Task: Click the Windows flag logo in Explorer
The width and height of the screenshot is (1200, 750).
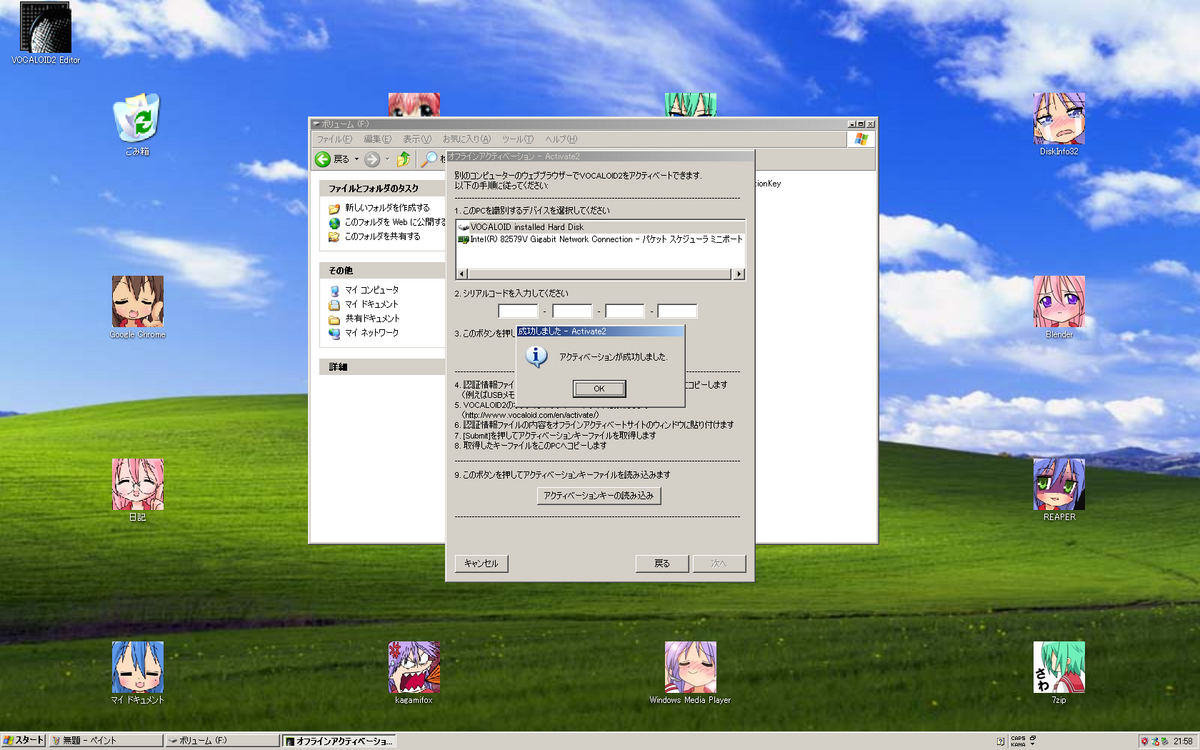Action: [x=860, y=139]
